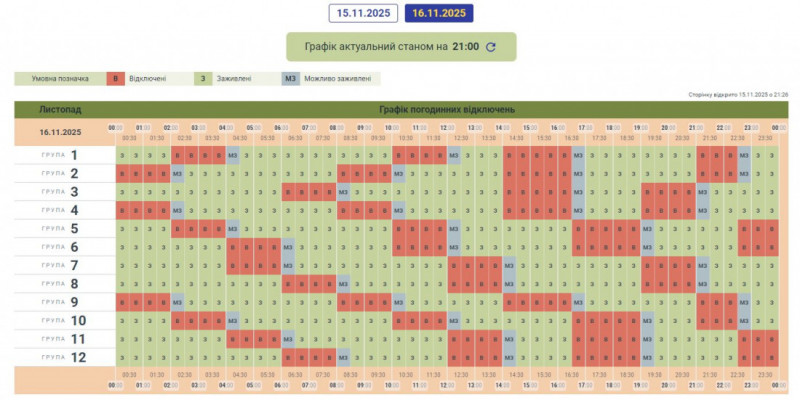Click the refresh icon next to 21:00
The width and height of the screenshot is (800, 400).
point(491,46)
